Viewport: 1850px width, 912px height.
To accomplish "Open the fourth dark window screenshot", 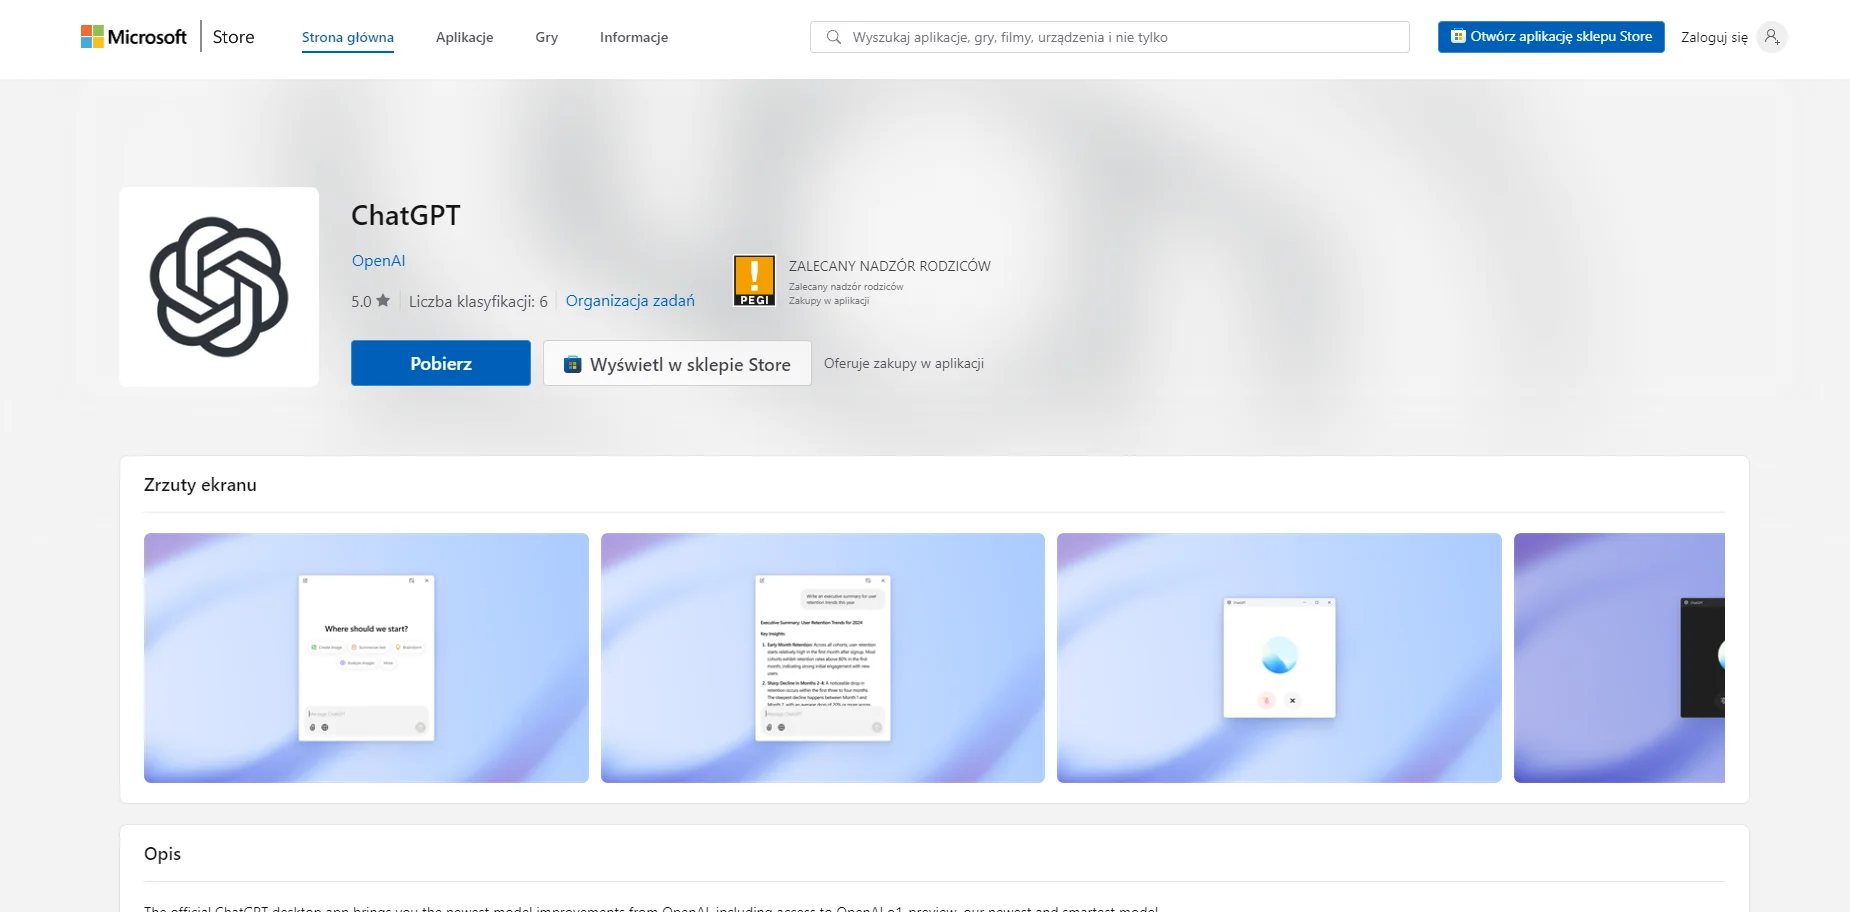I will coord(1619,658).
